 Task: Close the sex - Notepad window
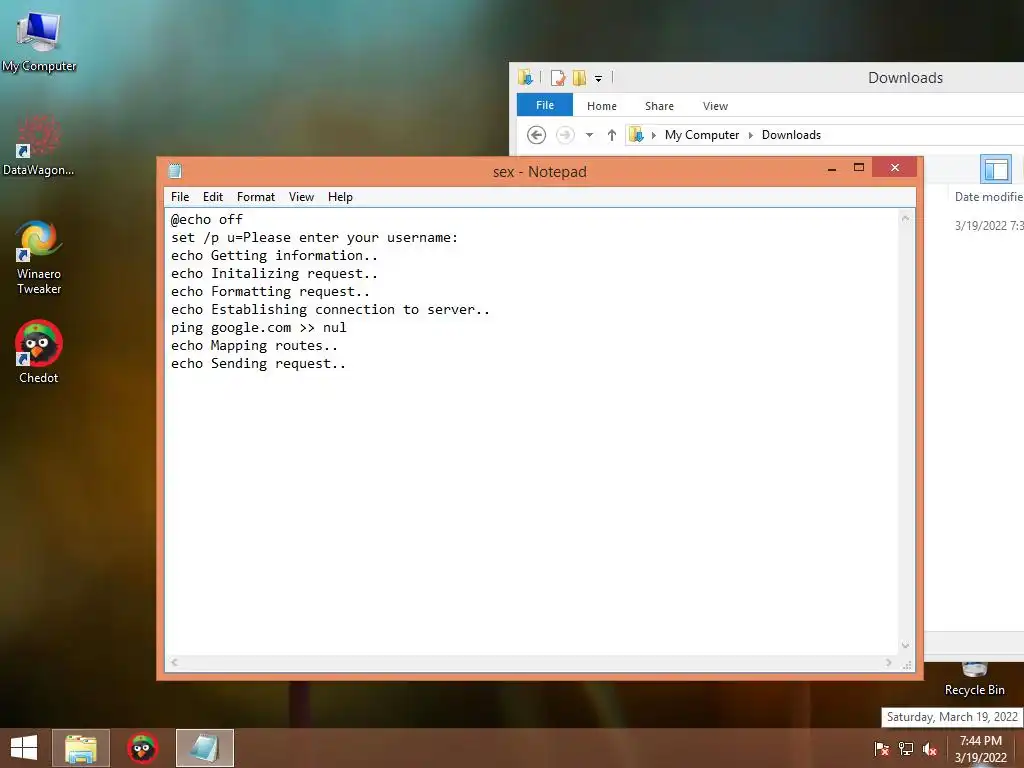point(895,168)
